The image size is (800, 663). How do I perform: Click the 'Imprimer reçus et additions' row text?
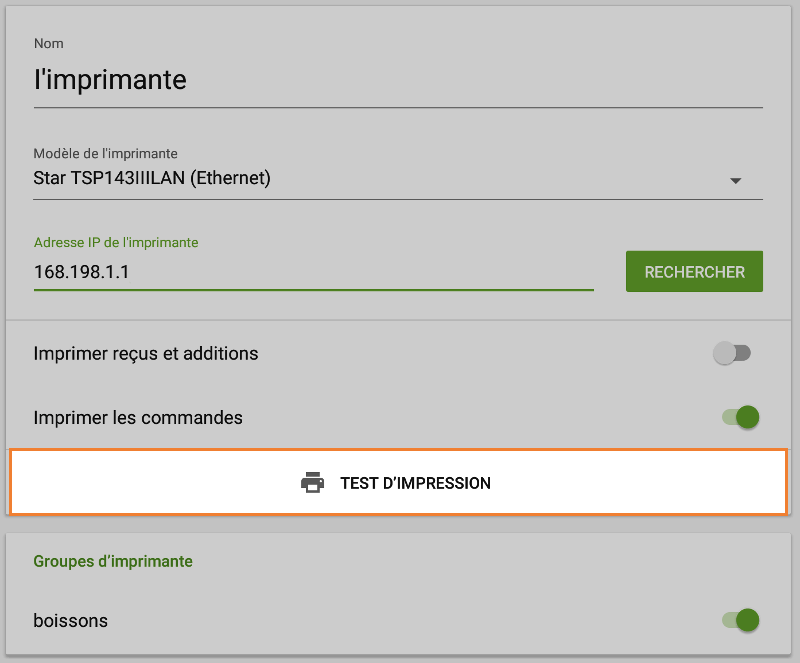point(146,353)
